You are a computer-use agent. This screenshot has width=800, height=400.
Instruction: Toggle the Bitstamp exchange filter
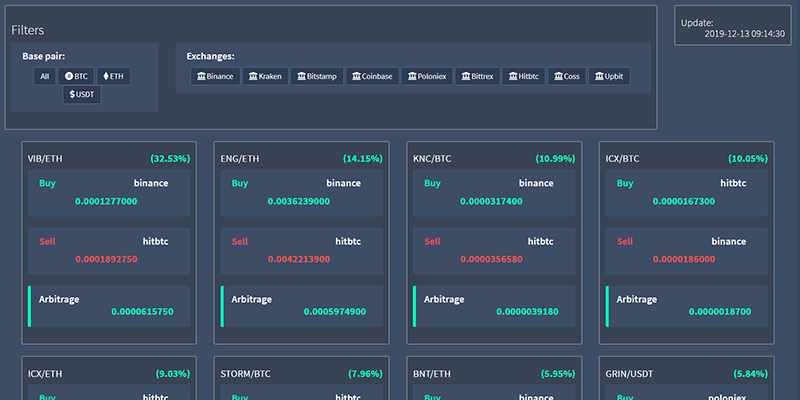point(317,77)
